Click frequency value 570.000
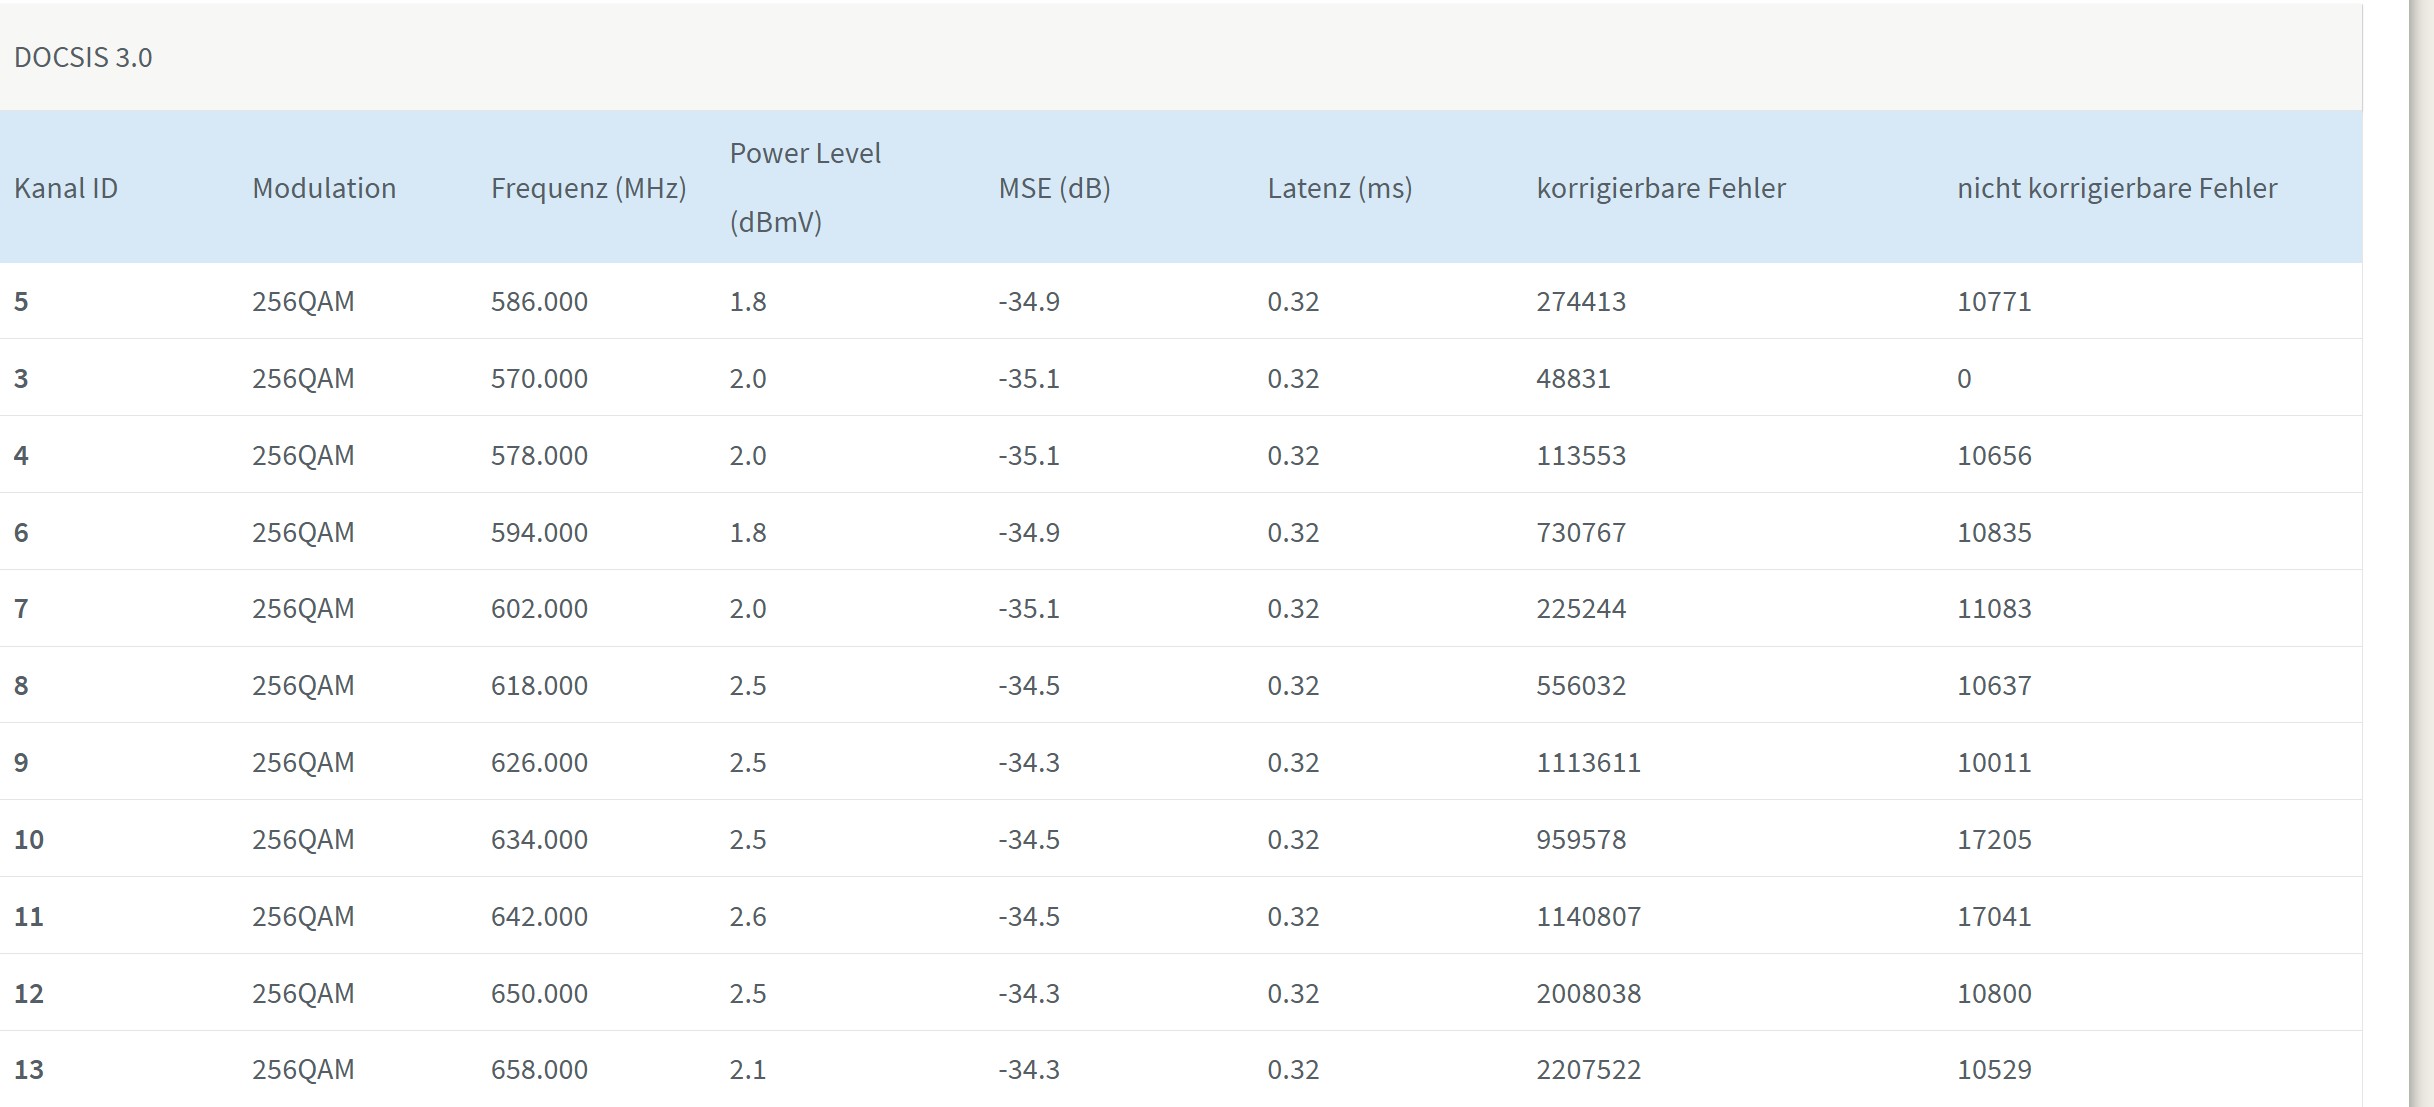Screen dimensions: 2434x1107 pos(539,378)
